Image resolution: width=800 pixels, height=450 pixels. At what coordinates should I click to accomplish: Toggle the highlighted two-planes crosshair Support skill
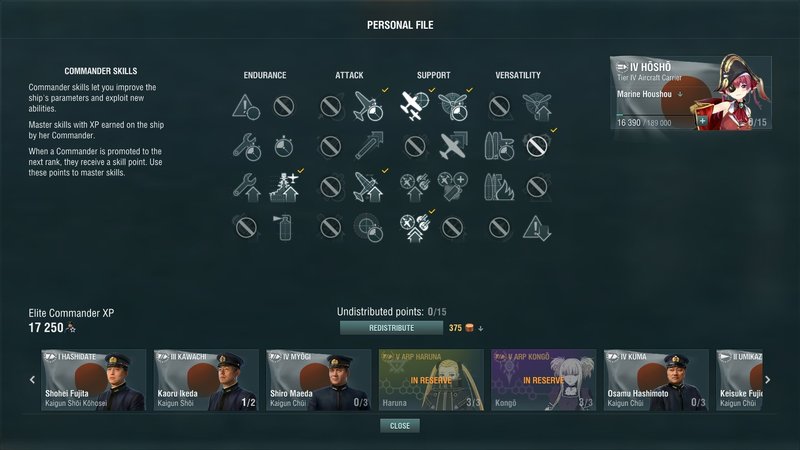[414, 106]
